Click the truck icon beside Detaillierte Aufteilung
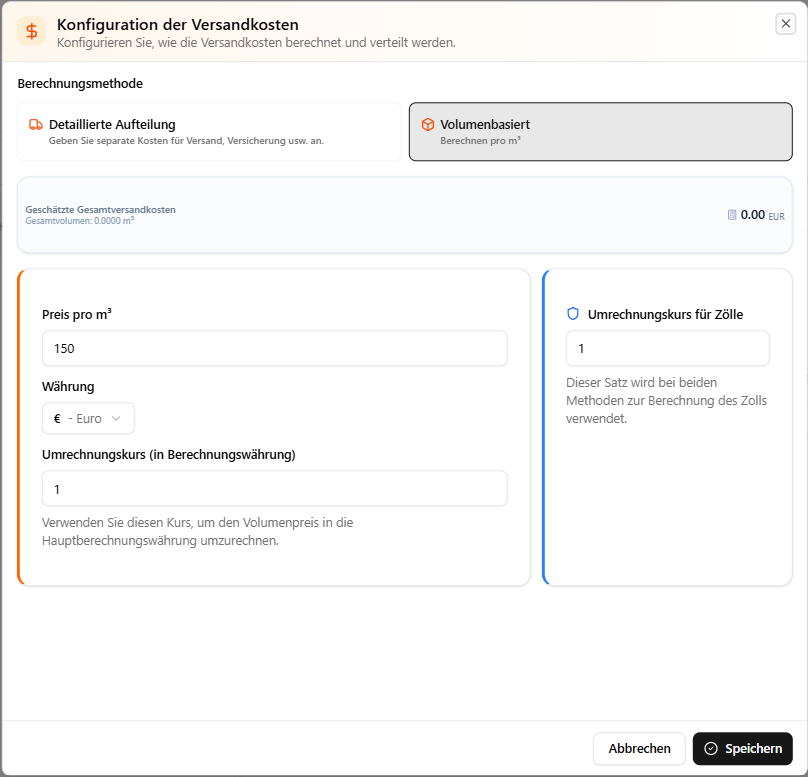 pyautogui.click(x=36, y=125)
